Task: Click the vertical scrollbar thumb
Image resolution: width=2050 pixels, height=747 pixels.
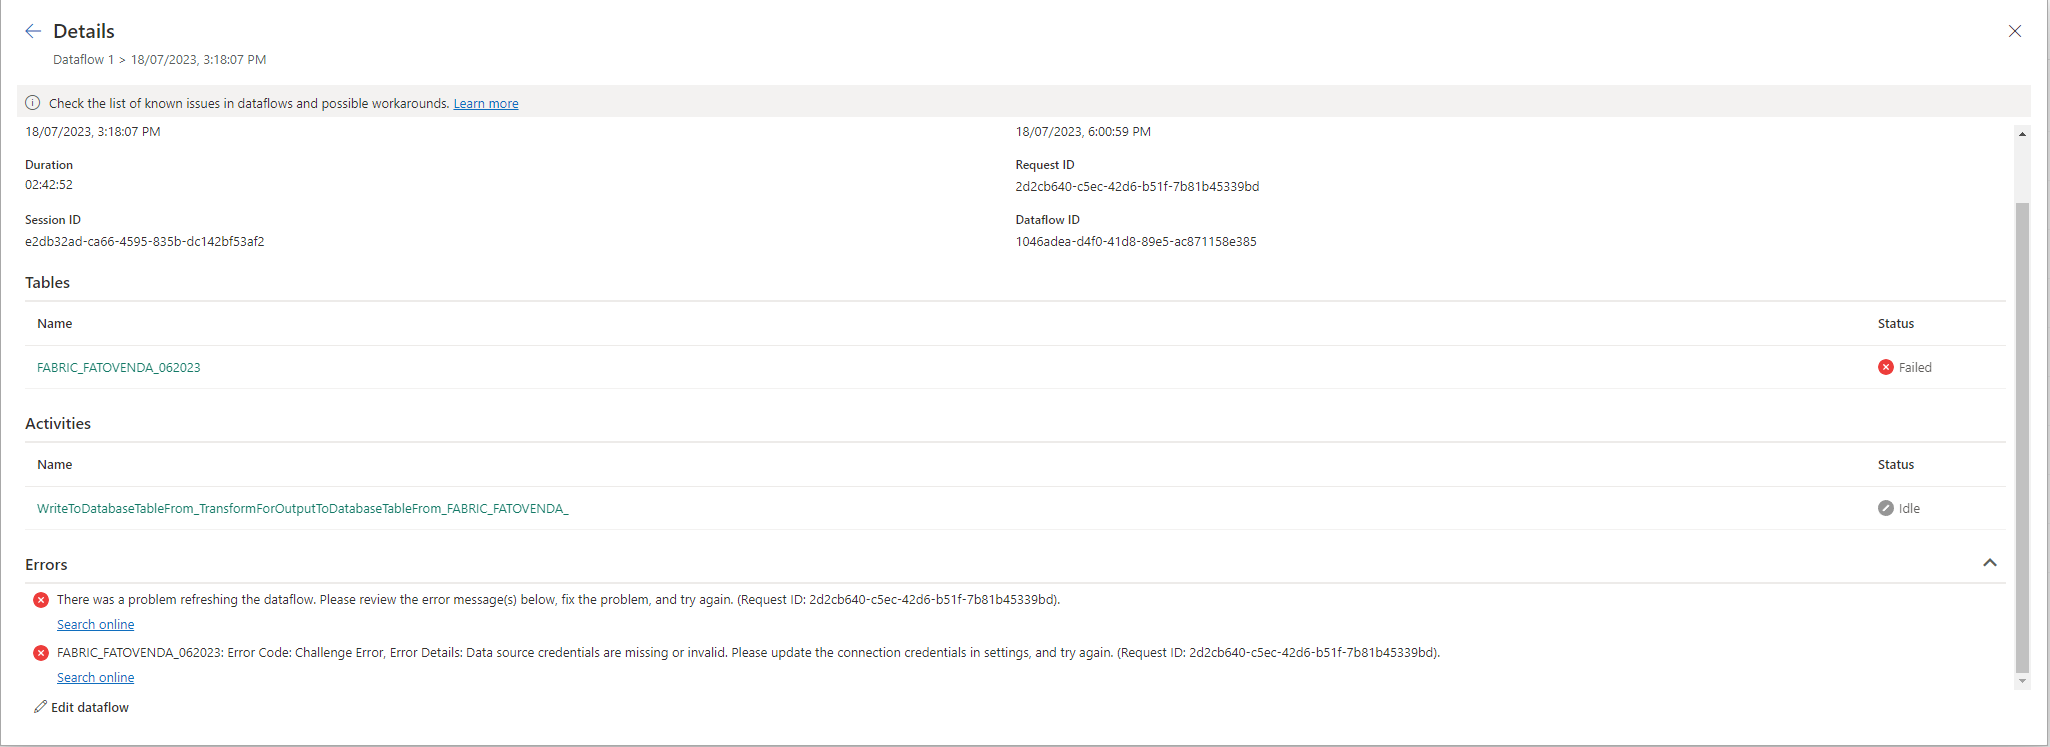Action: 2022,437
